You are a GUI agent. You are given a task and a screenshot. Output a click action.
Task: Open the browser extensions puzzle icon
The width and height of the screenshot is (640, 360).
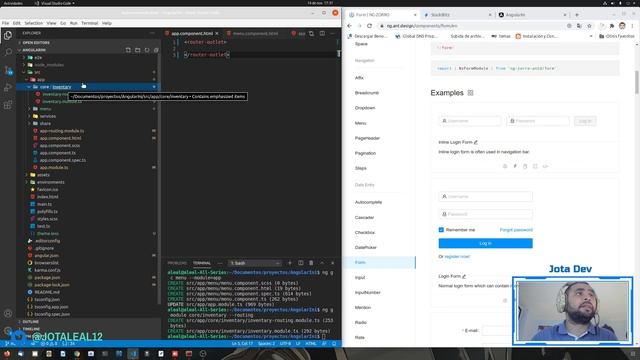tap(612, 26)
